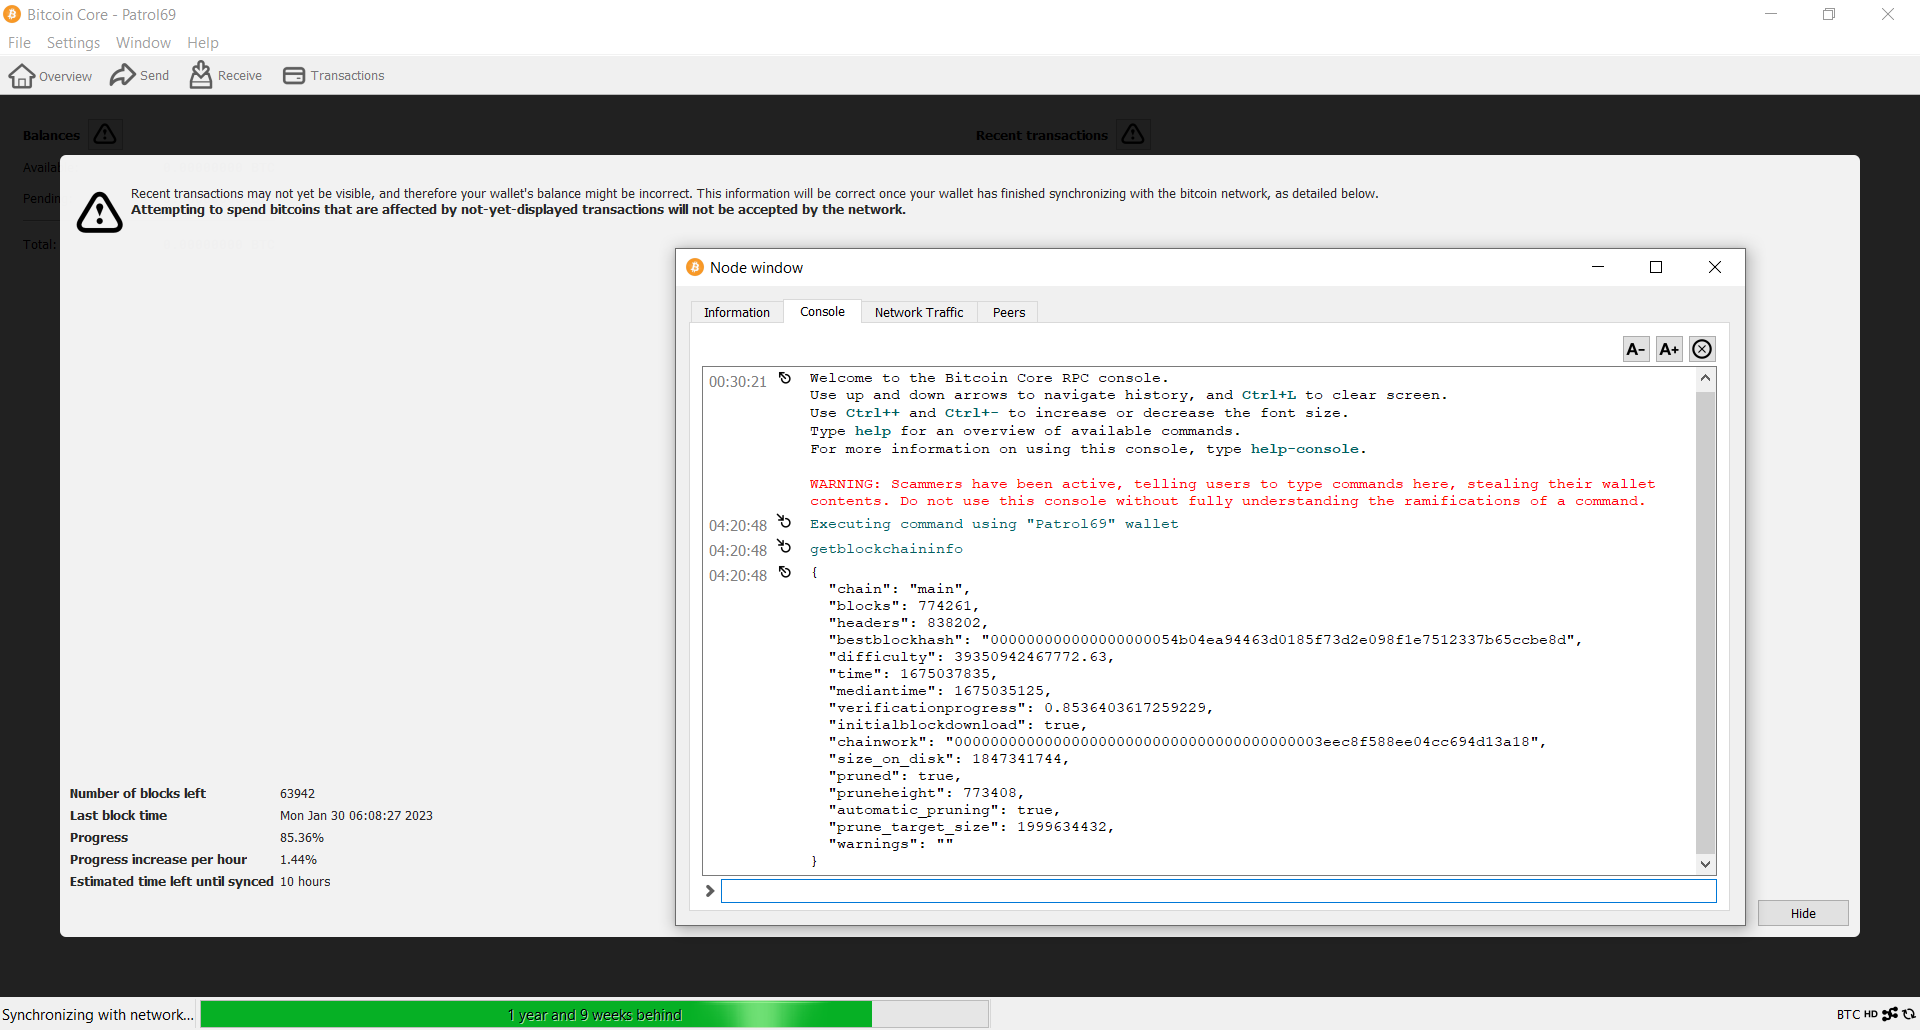This screenshot has height=1030, width=1920.
Task: Click the "verificationprogress" output line
Action: click(1020, 708)
